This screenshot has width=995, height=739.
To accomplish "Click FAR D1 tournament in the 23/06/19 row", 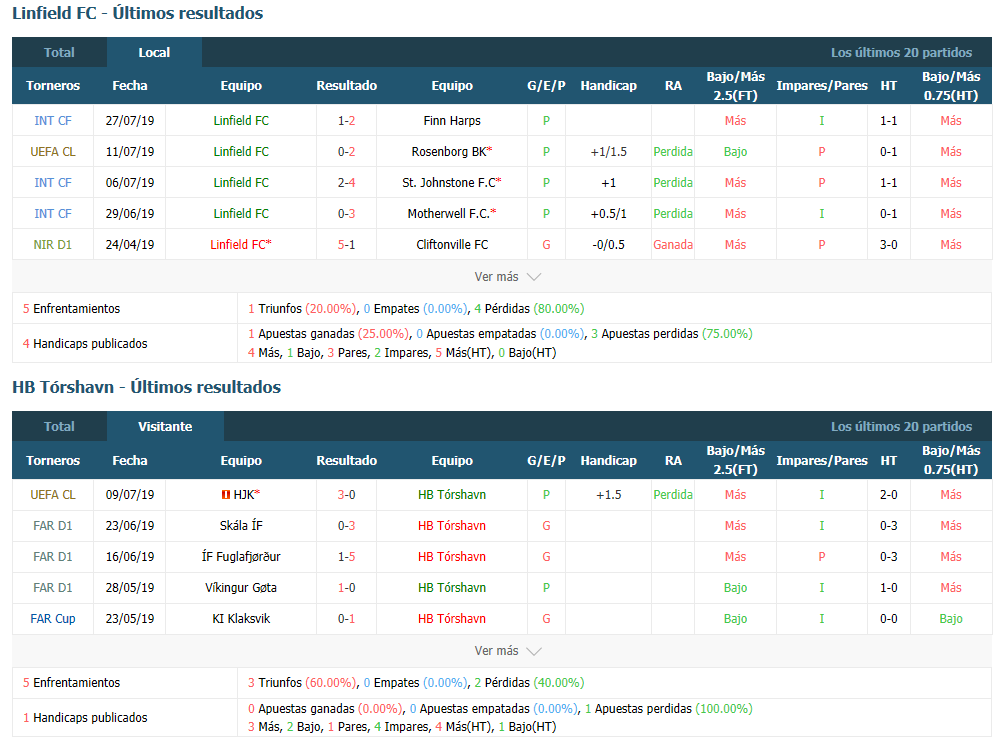I will point(53,526).
